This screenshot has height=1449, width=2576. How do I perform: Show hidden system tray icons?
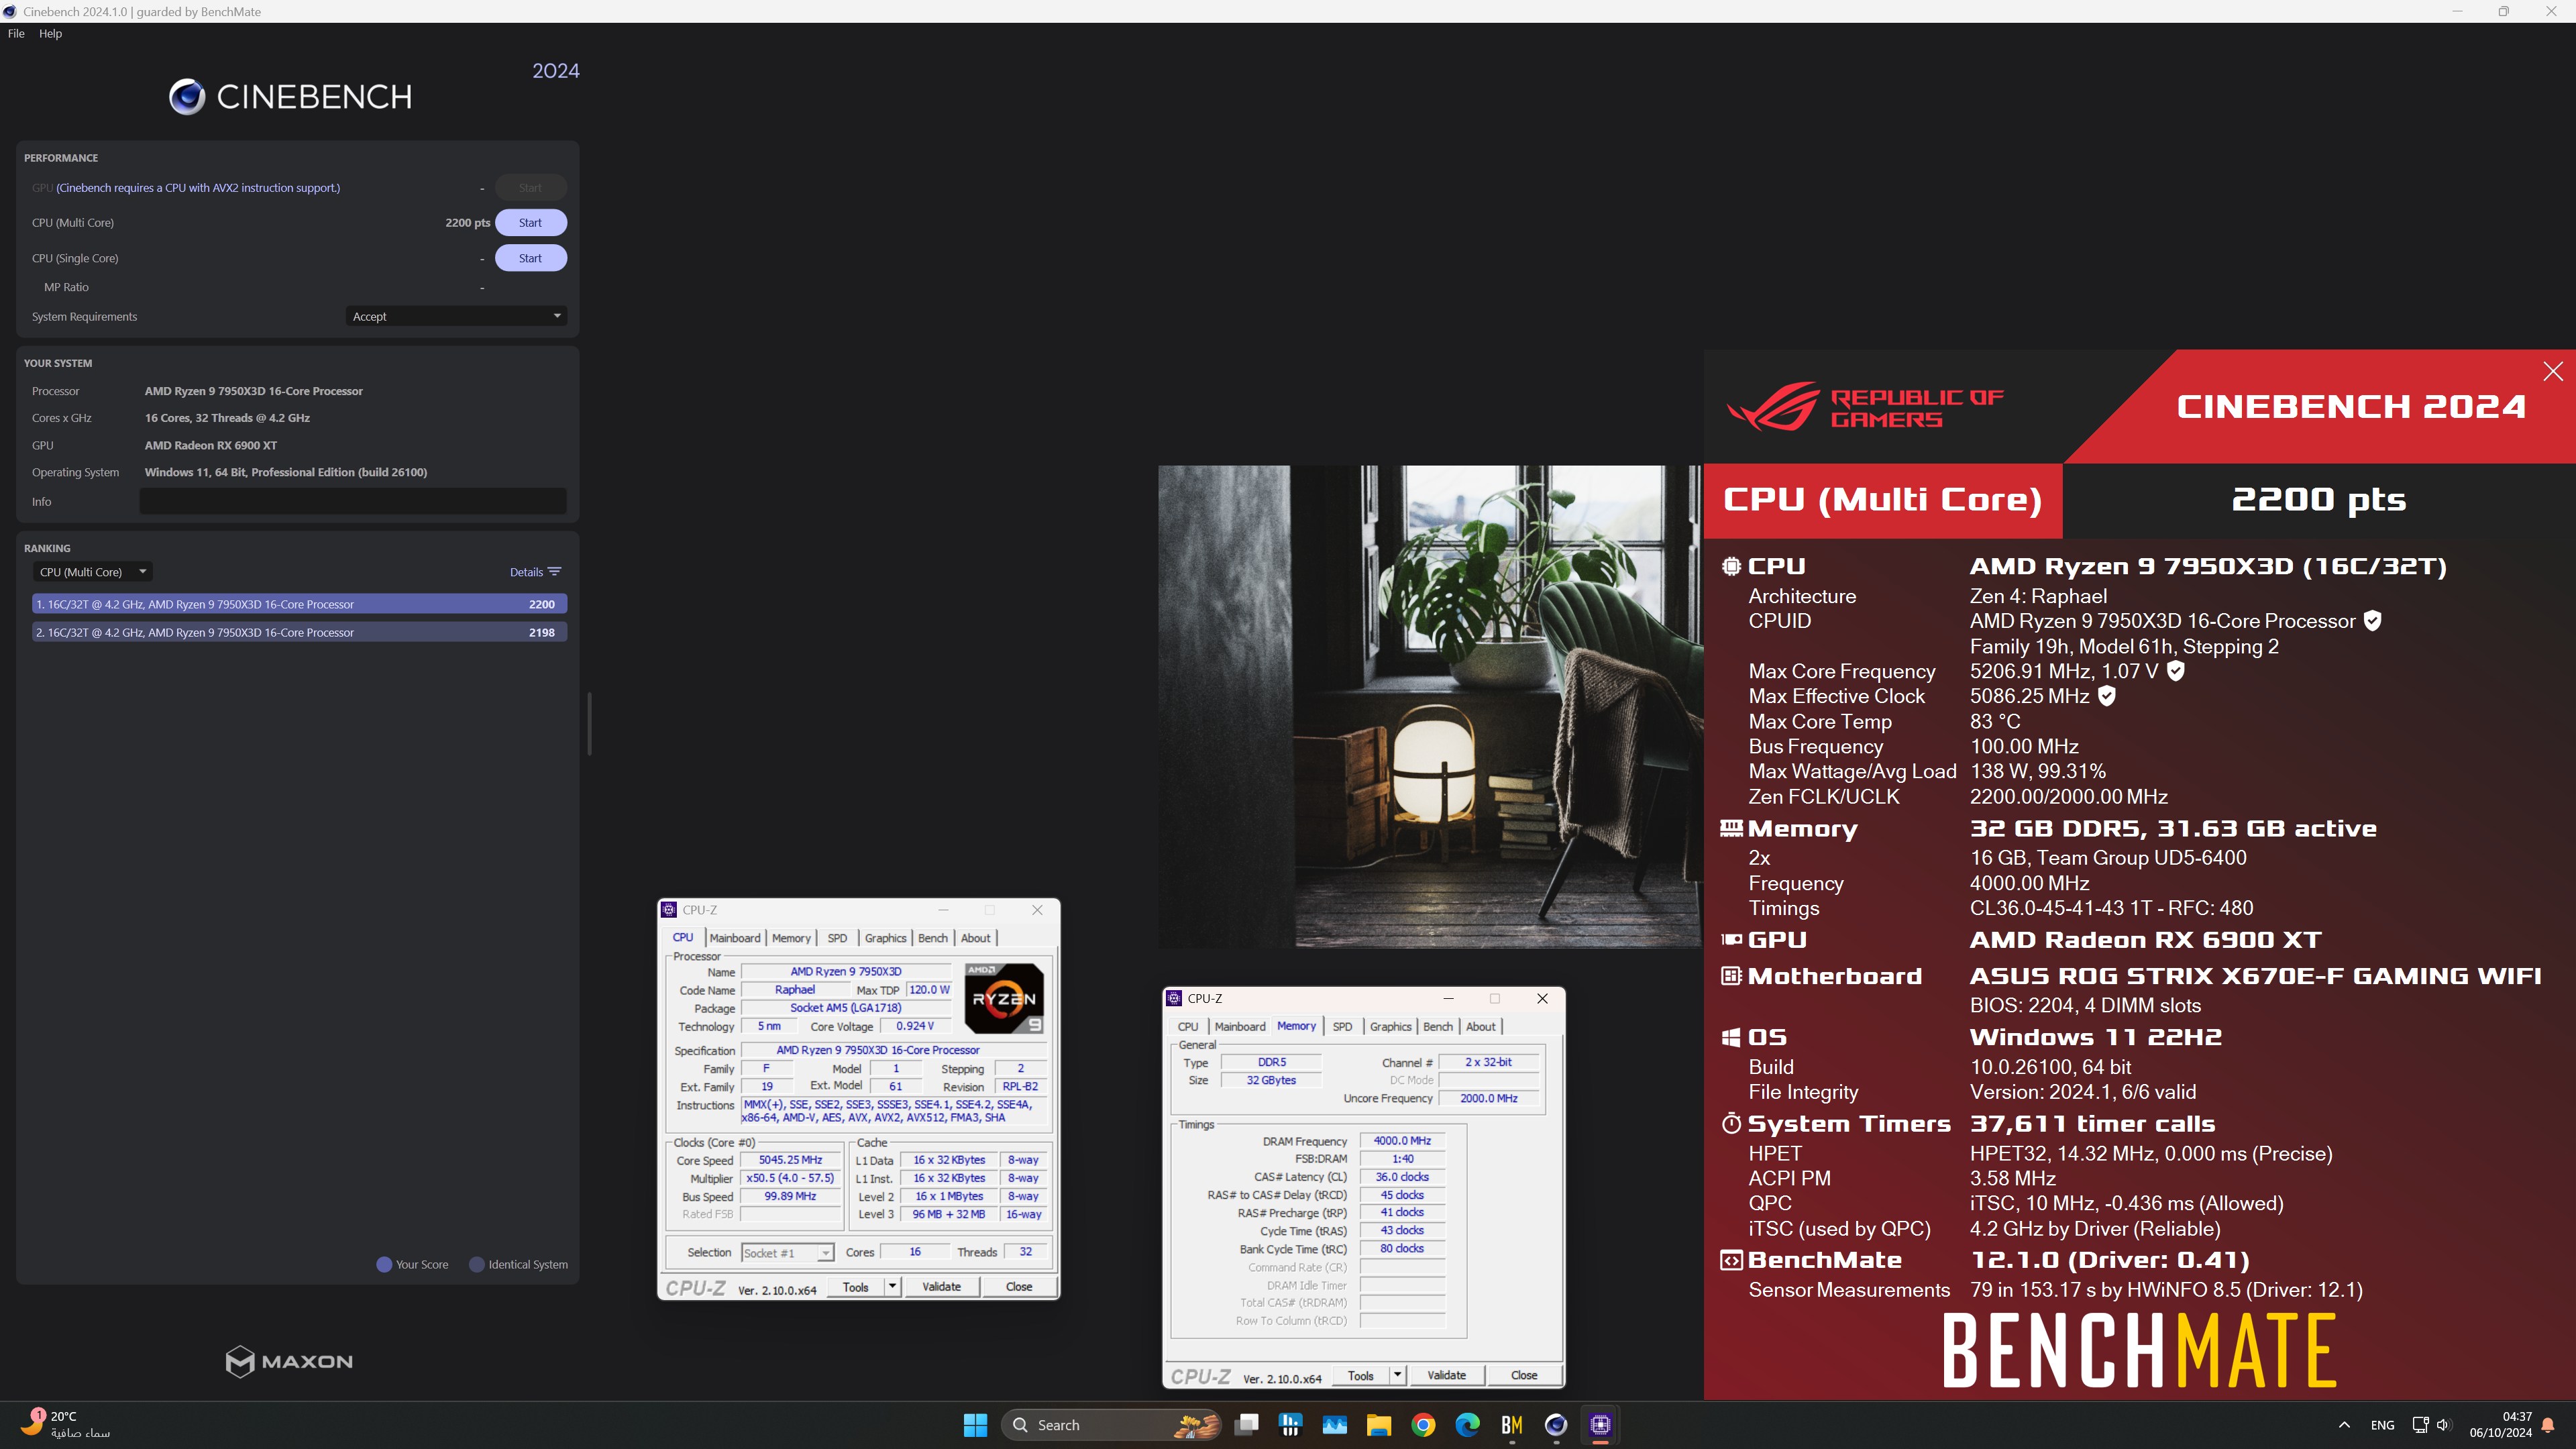pyautogui.click(x=2344, y=1425)
